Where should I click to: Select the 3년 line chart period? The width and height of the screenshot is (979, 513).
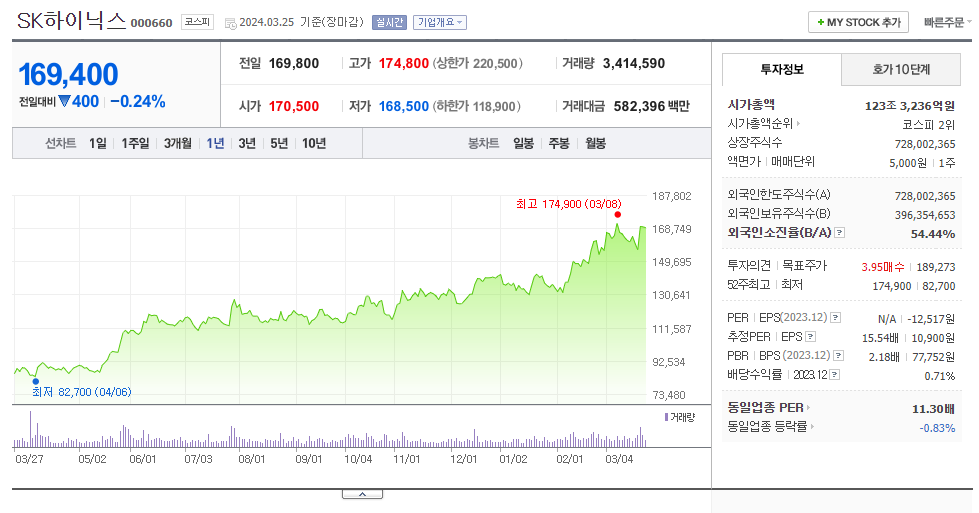point(247,144)
